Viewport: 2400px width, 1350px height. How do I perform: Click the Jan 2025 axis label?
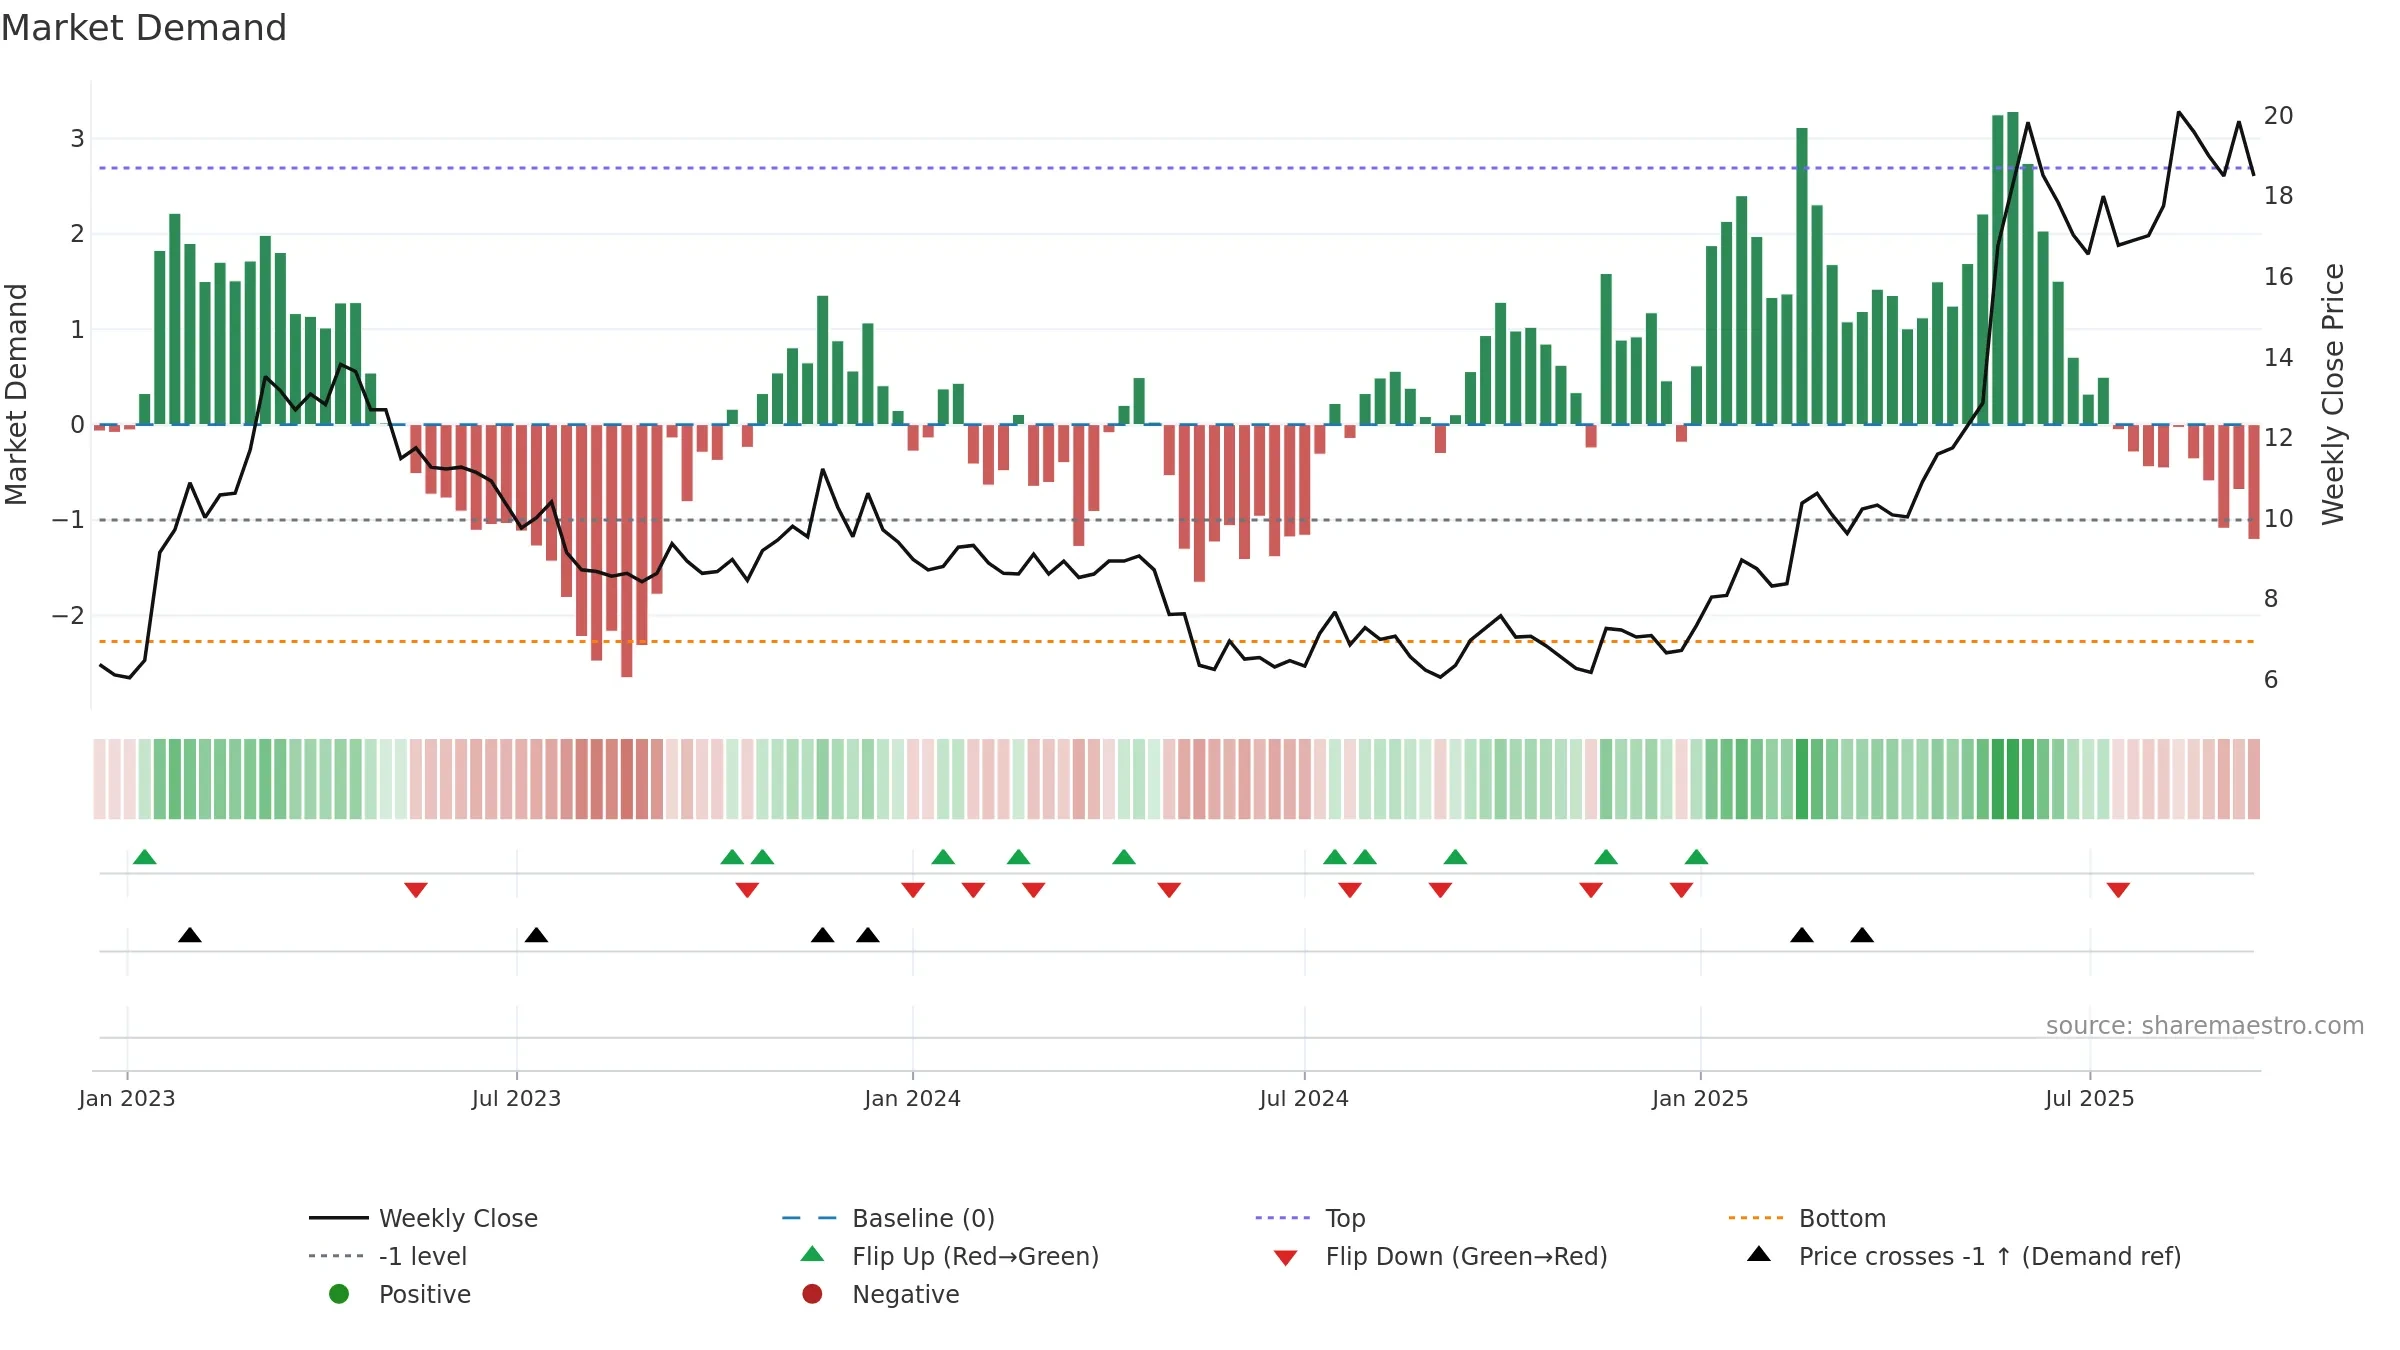1700,1099
